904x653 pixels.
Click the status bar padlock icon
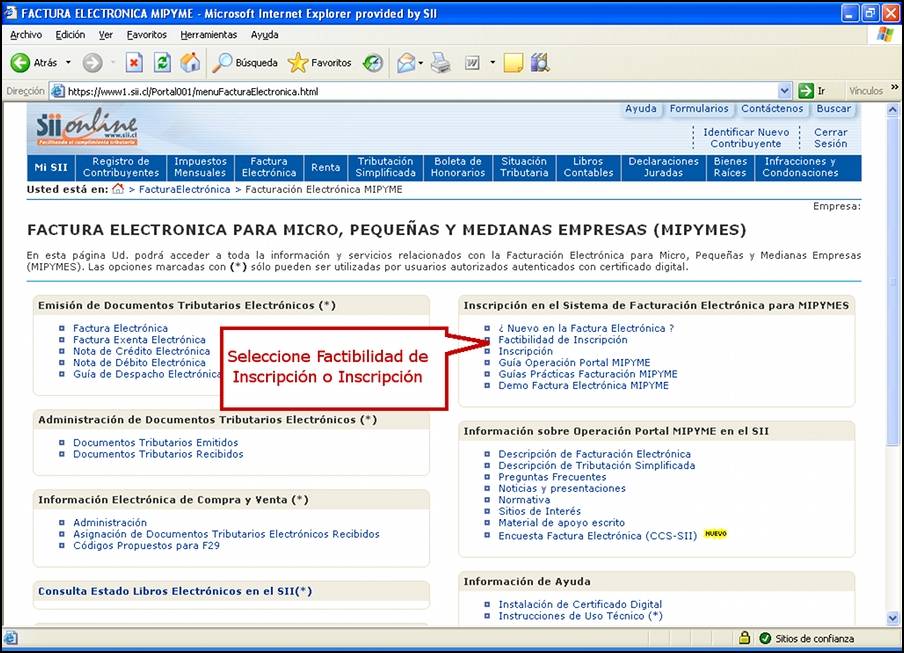pyautogui.click(x=744, y=637)
